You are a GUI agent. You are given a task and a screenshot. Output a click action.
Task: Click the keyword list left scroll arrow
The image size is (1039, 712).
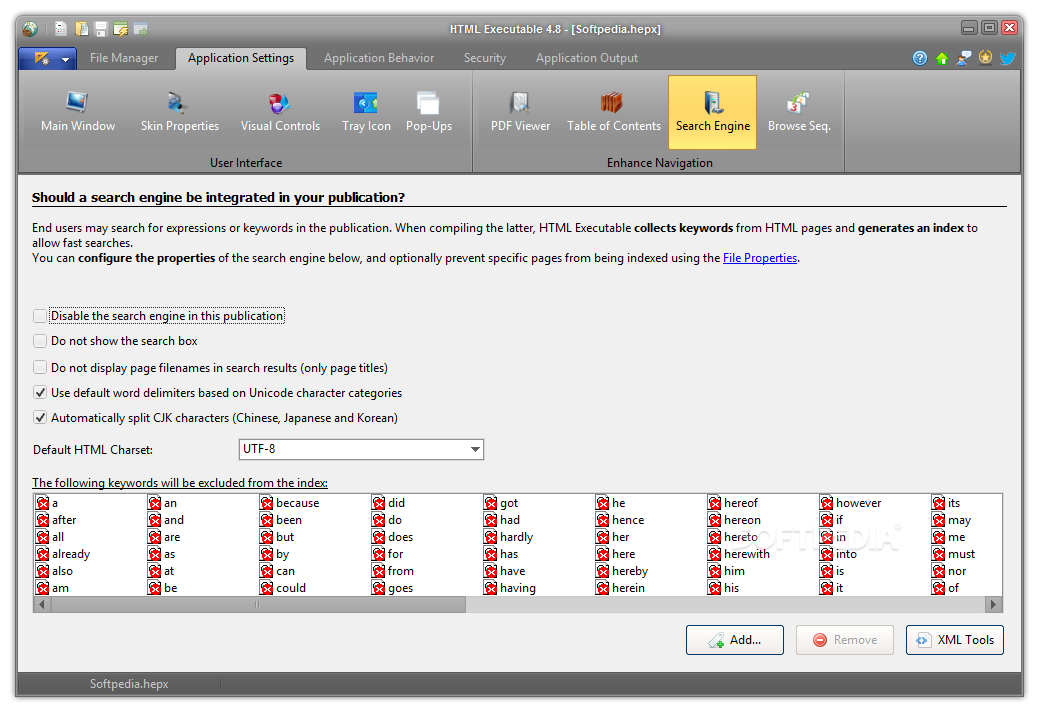[41, 604]
